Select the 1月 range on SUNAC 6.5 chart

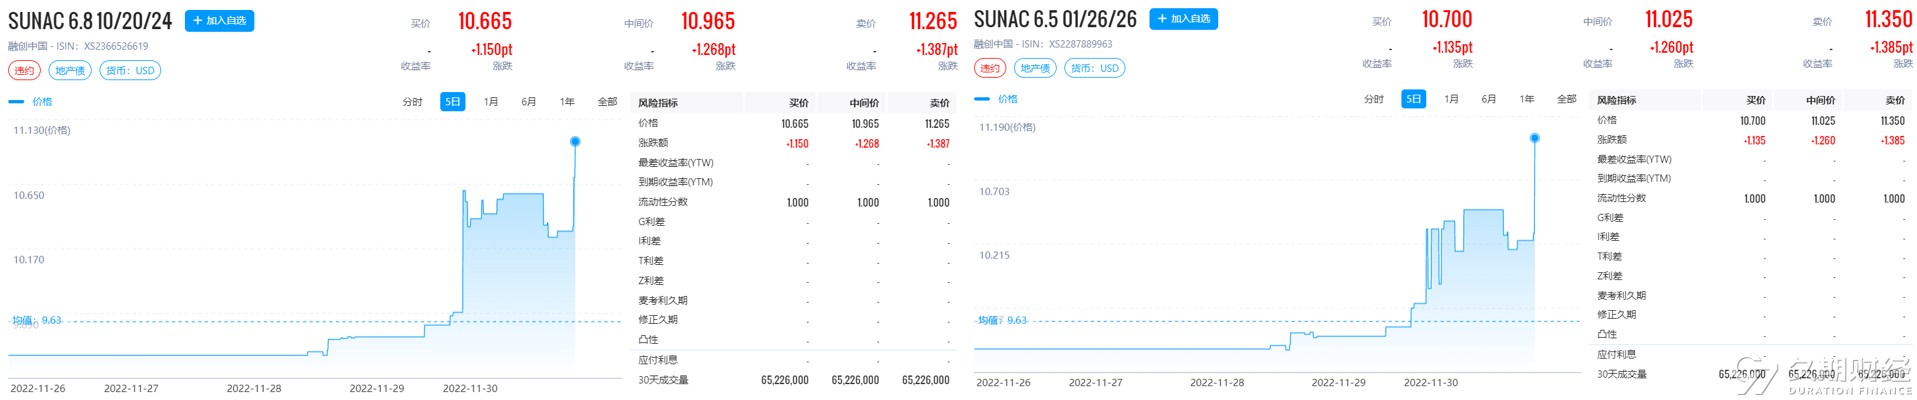click(x=1451, y=99)
